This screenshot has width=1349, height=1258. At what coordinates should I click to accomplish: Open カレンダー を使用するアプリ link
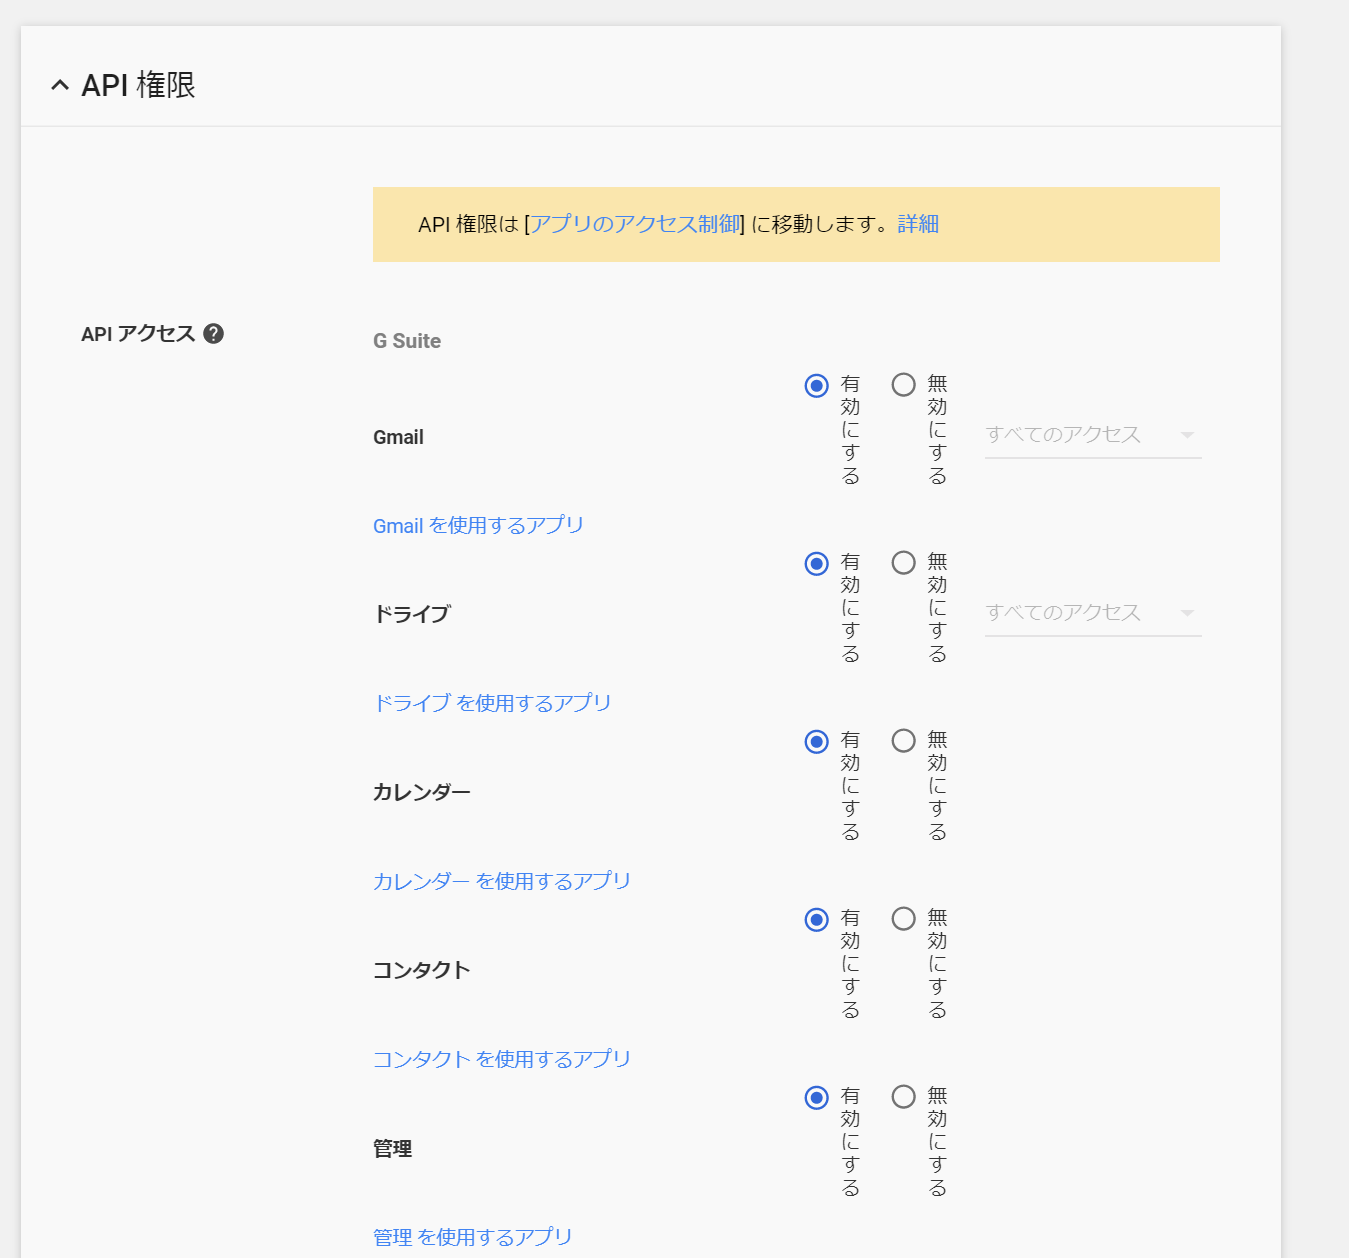pyautogui.click(x=502, y=882)
